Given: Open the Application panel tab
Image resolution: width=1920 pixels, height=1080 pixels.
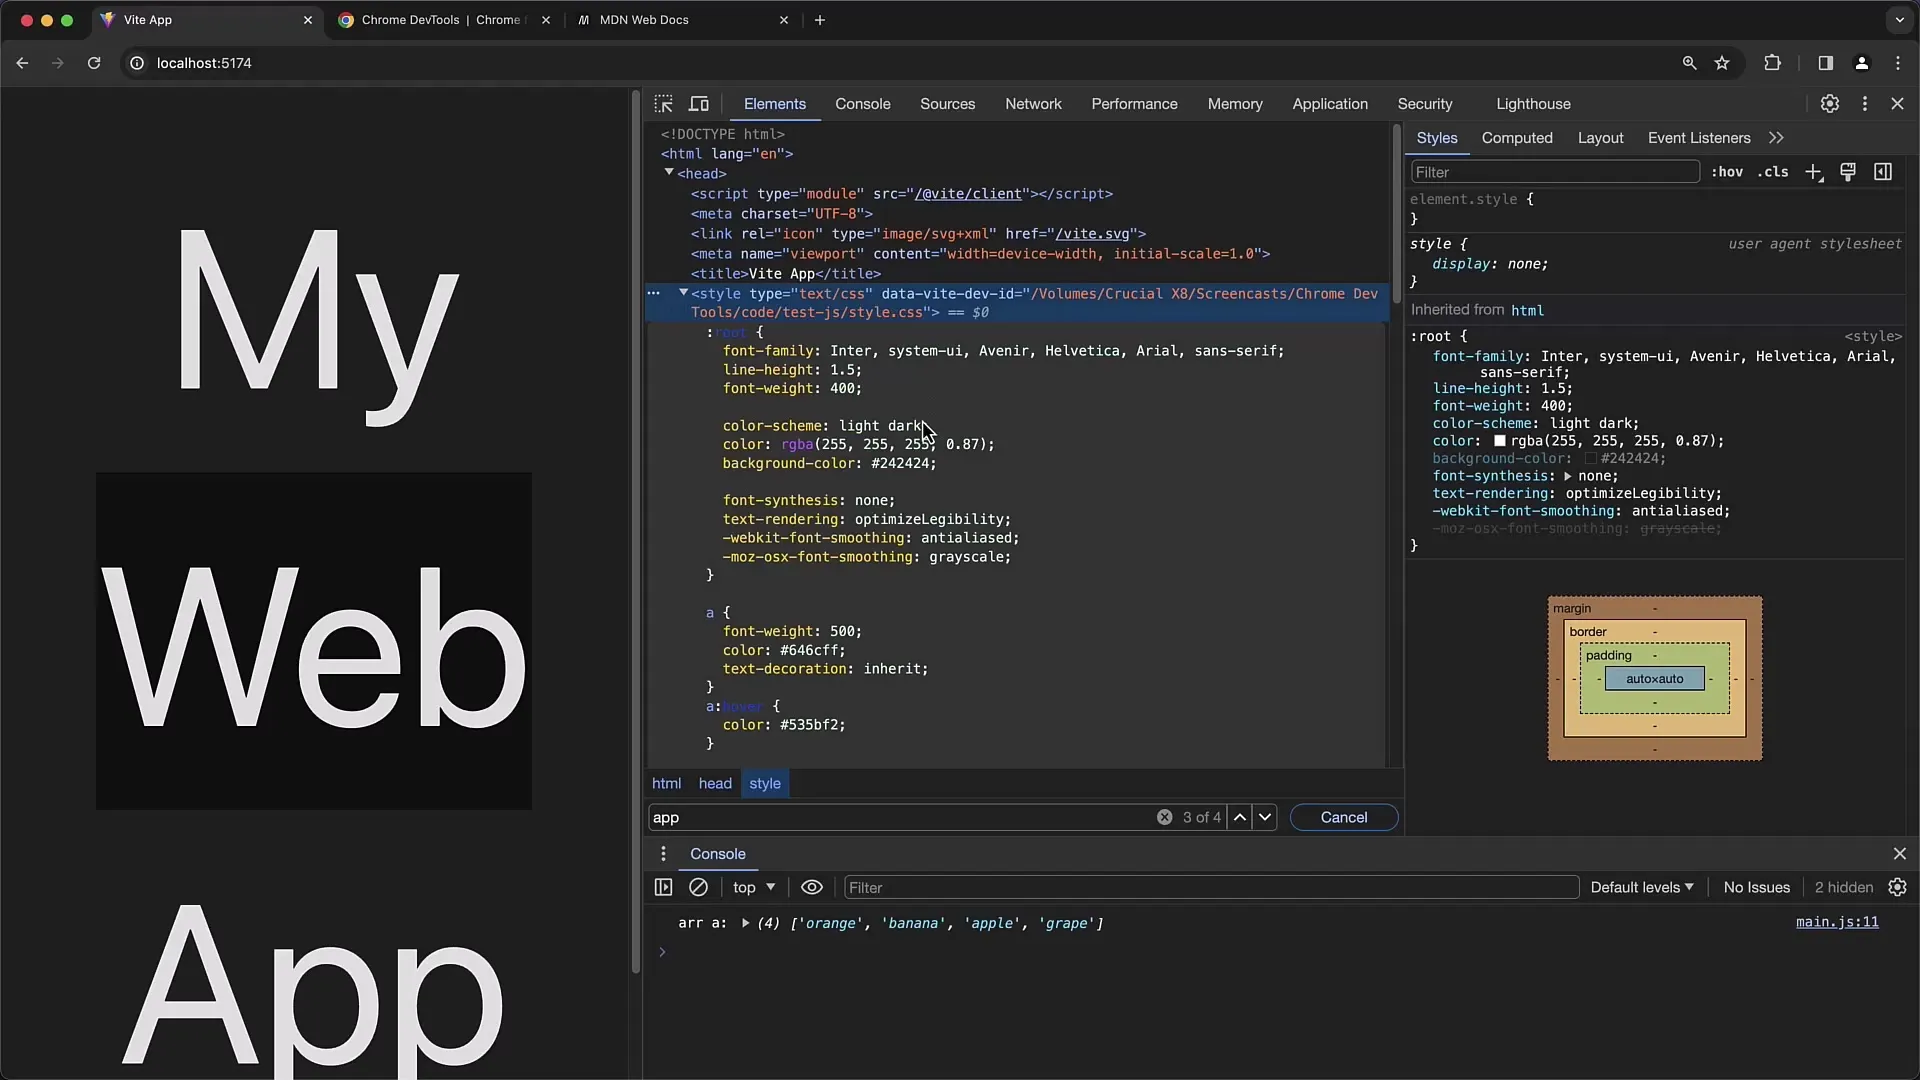Looking at the screenshot, I should 1329,104.
